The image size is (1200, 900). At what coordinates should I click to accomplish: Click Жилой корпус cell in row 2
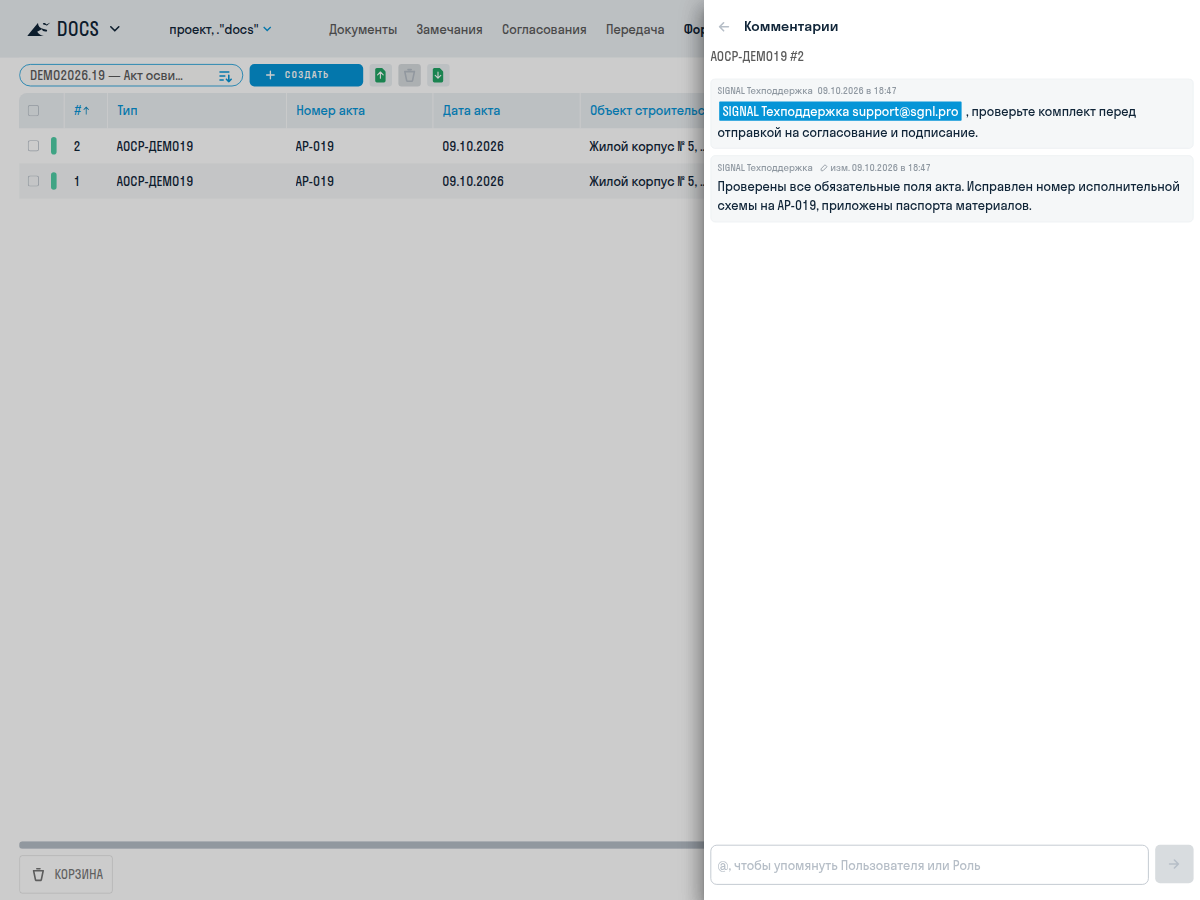tap(646, 146)
